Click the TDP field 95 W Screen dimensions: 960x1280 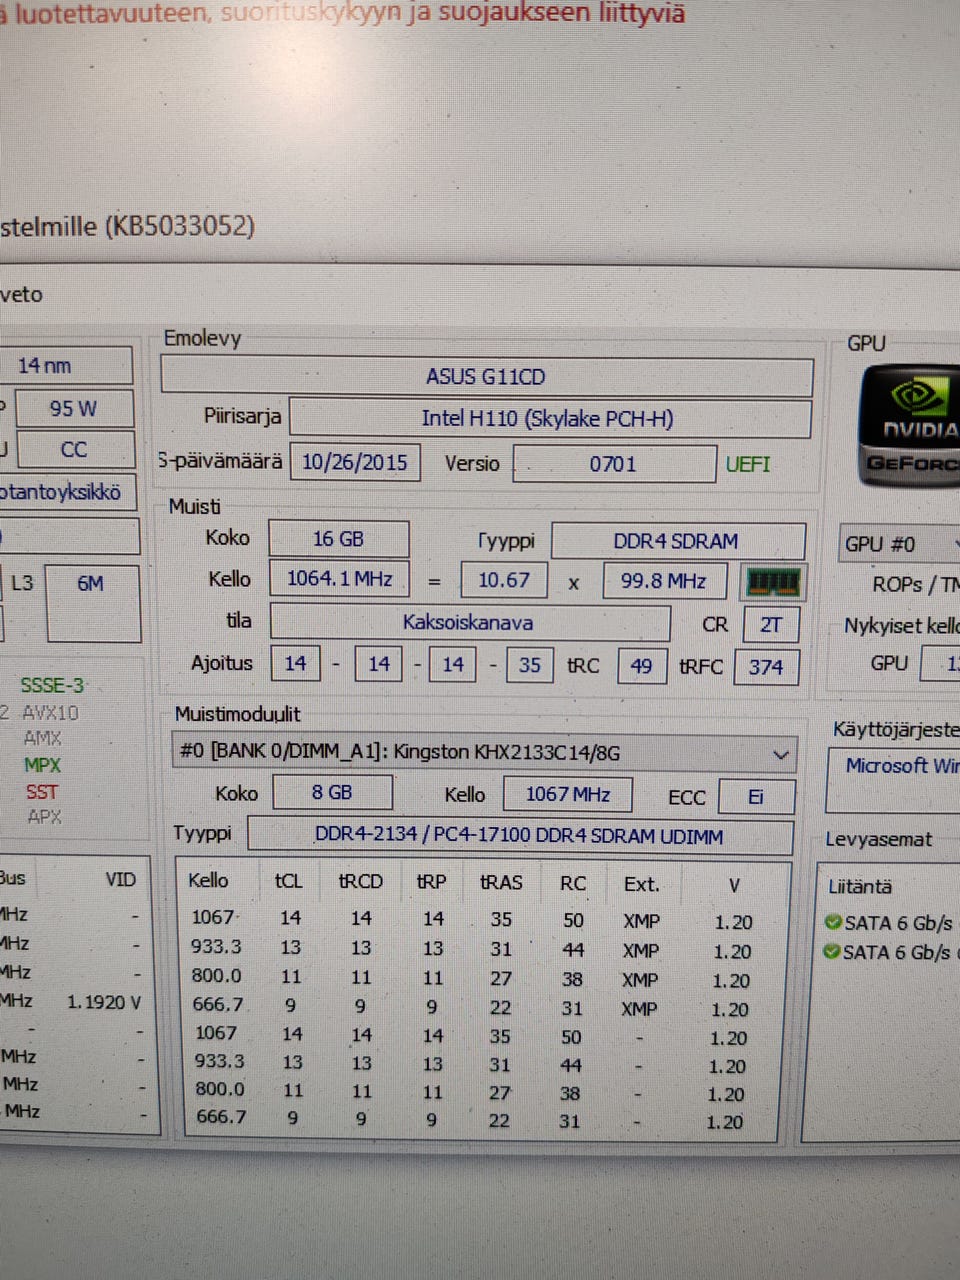pyautogui.click(x=73, y=408)
